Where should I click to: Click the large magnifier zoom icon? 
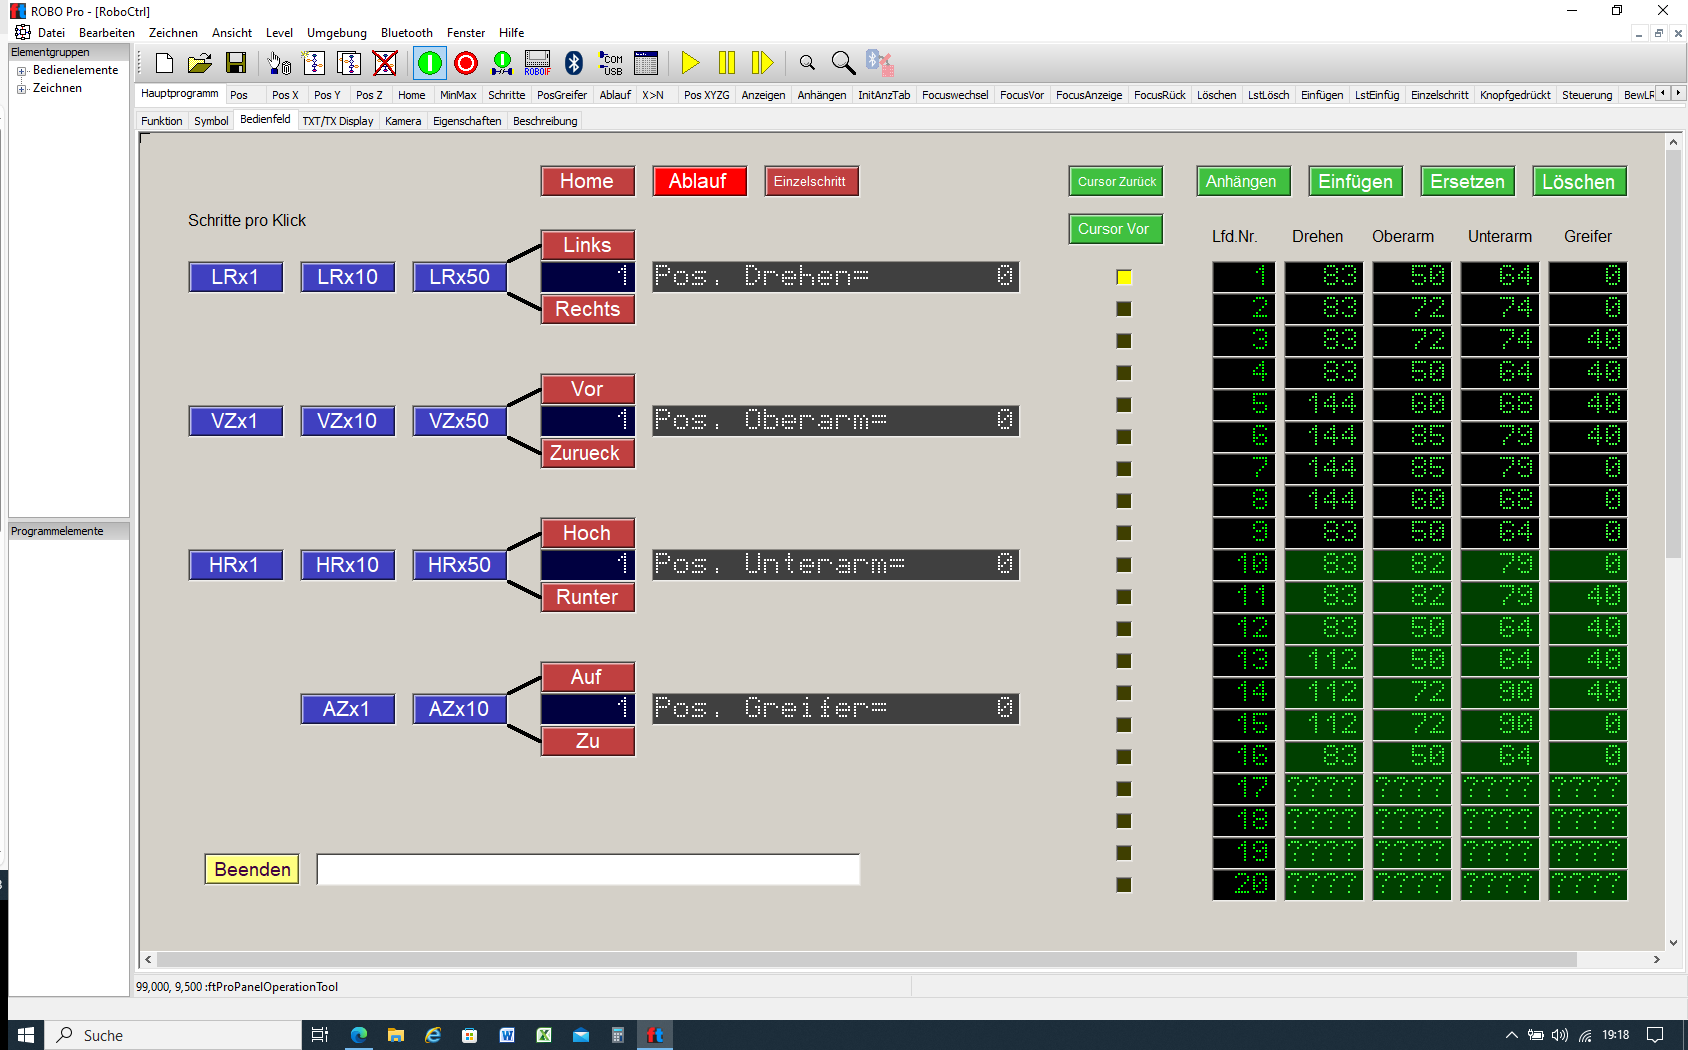[843, 63]
